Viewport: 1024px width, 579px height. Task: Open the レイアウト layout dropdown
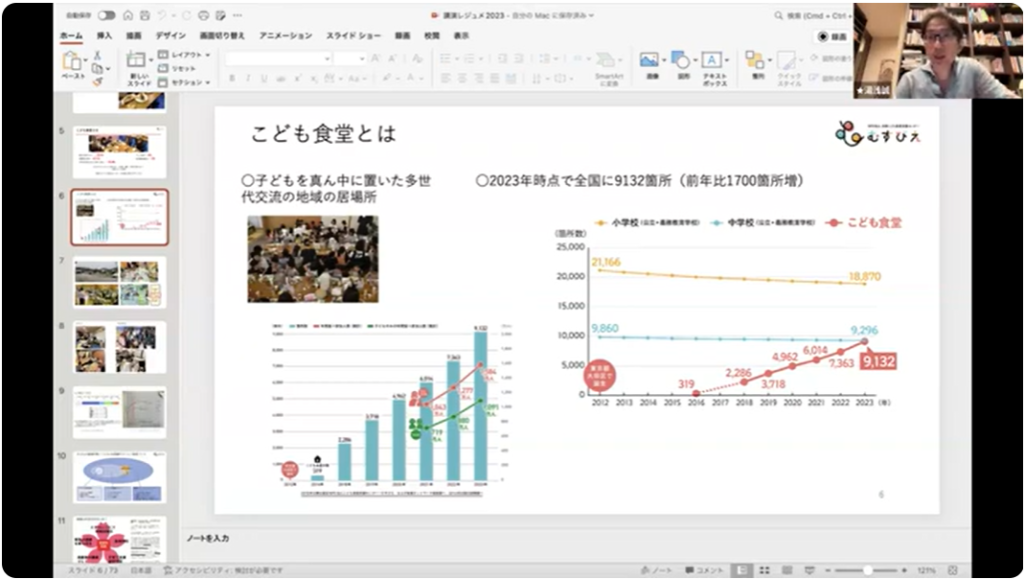coord(184,55)
